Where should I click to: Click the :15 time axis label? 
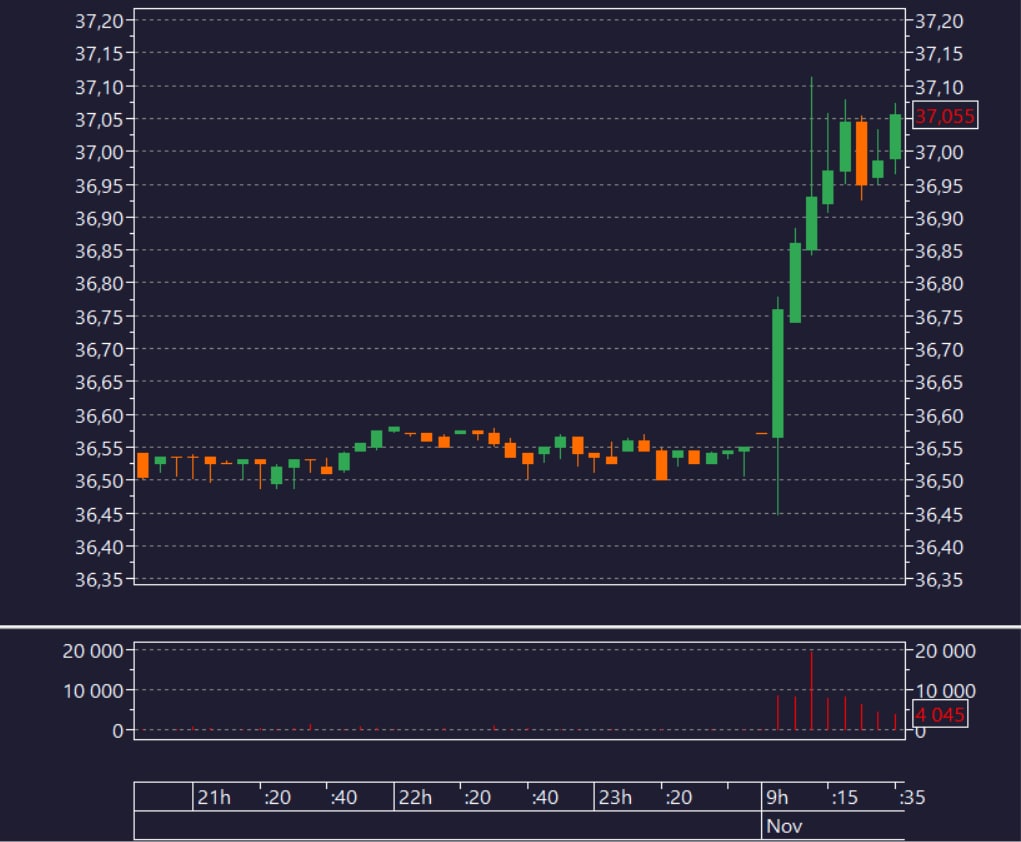[845, 797]
